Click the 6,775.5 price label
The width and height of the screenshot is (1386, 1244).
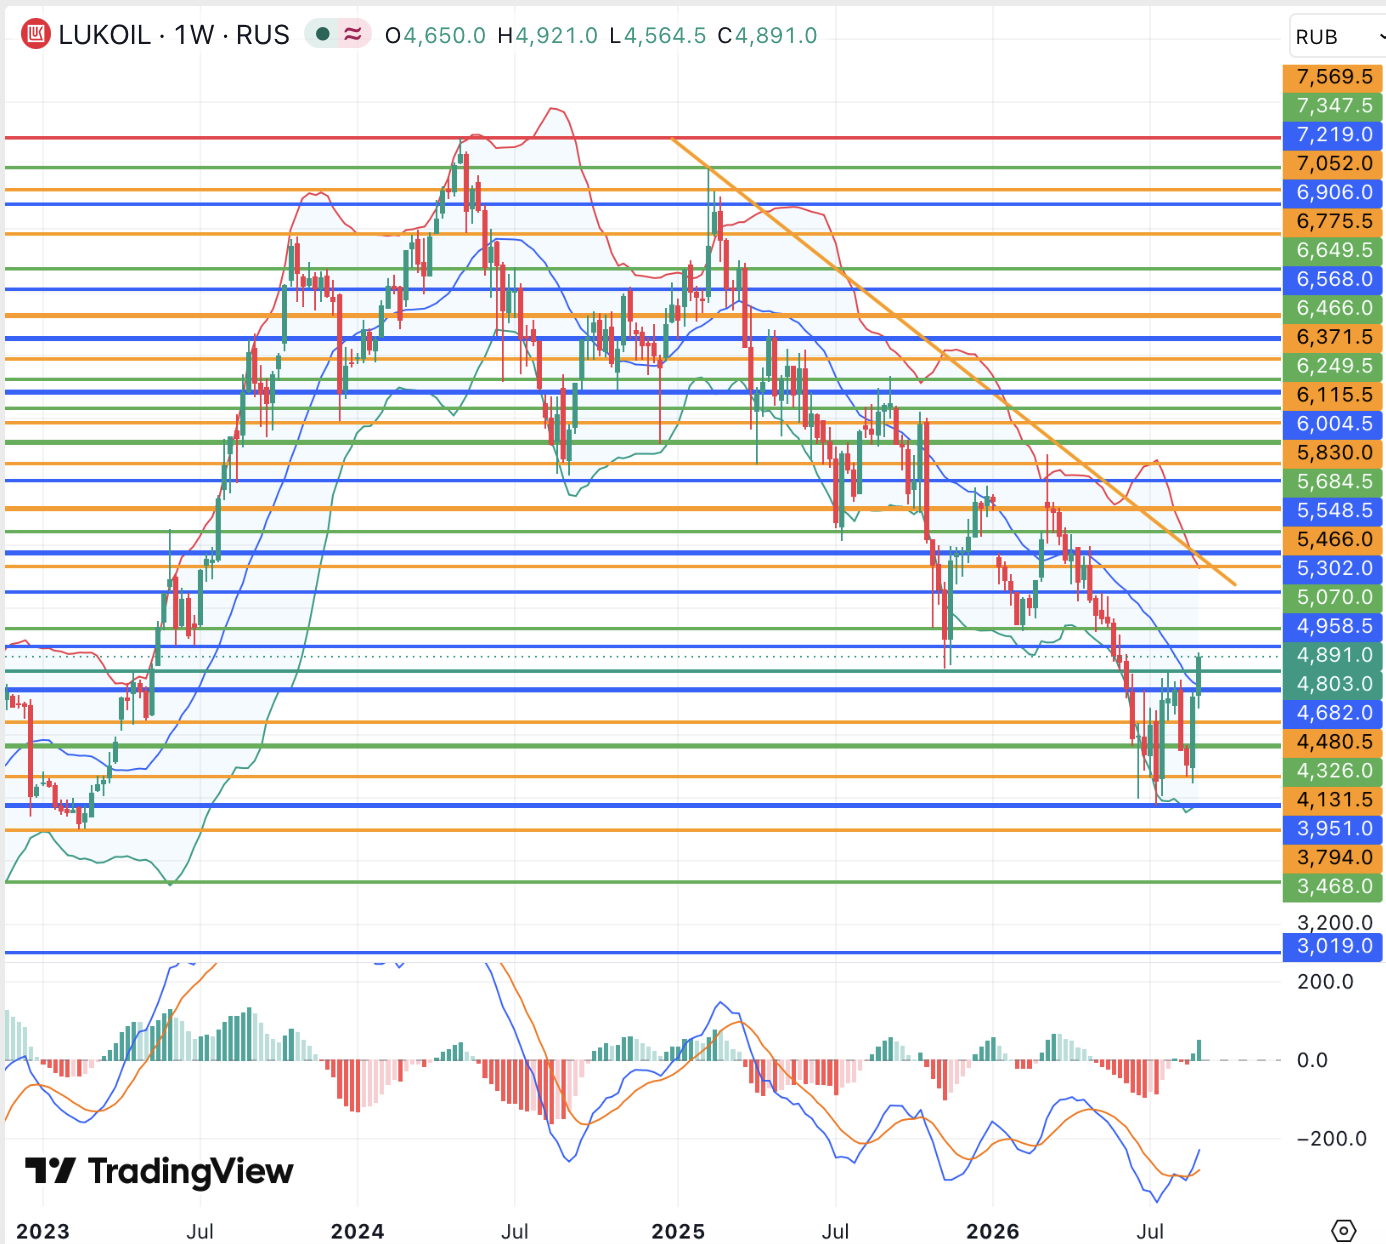tap(1333, 222)
